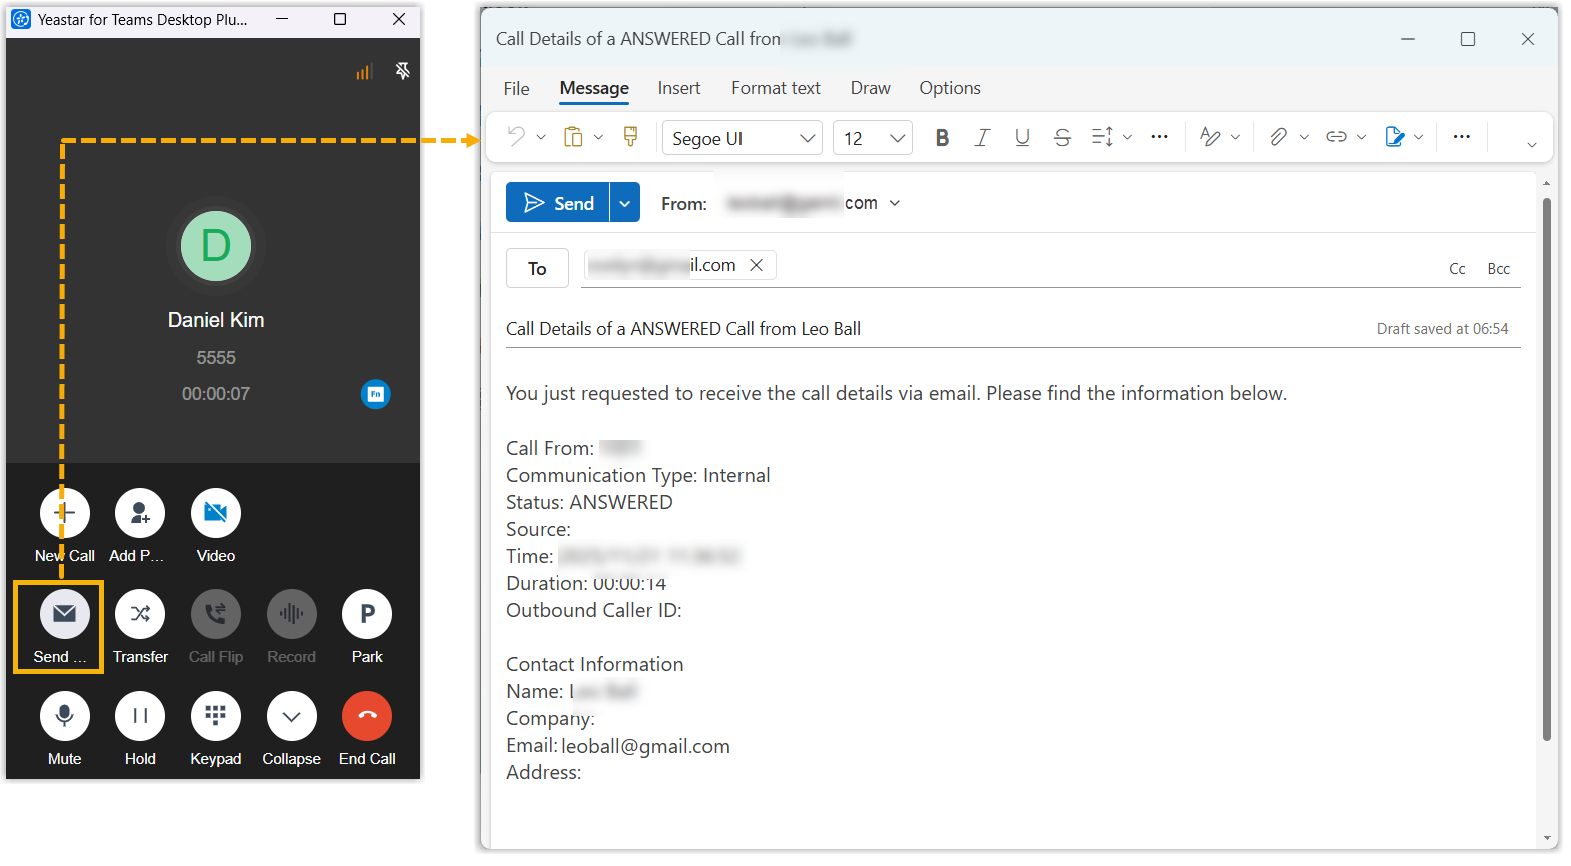Park the current call
This screenshot has height=866, width=1571.
[367, 614]
